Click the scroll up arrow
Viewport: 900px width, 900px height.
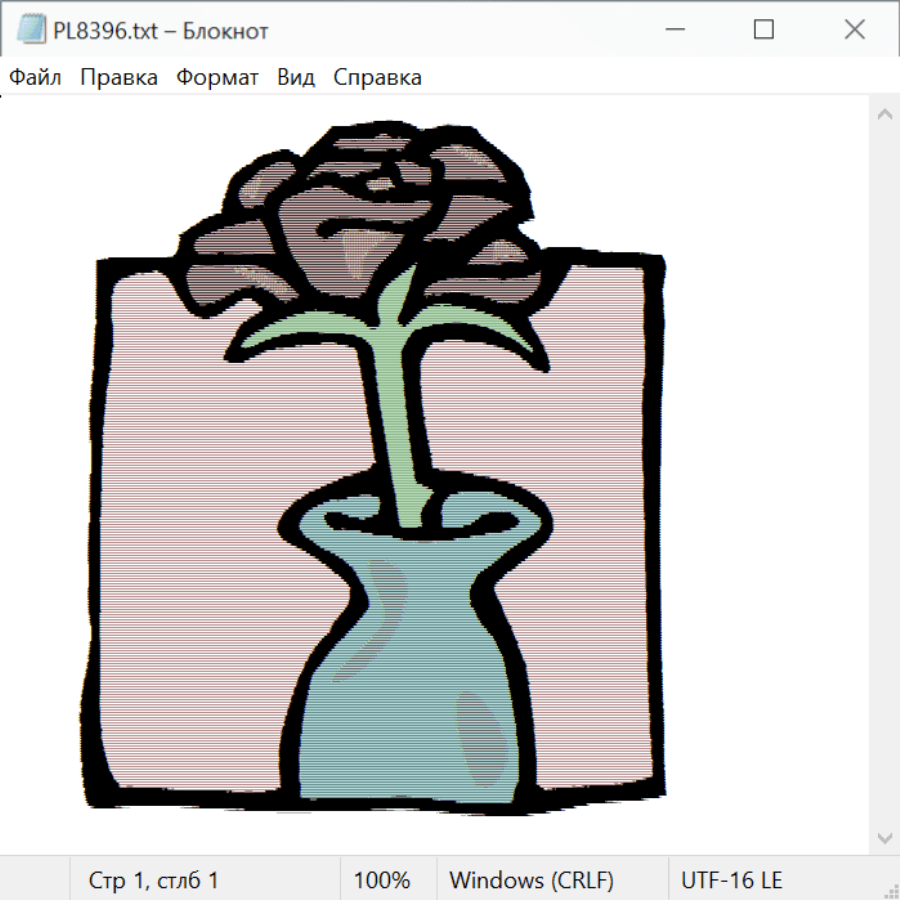[884, 114]
